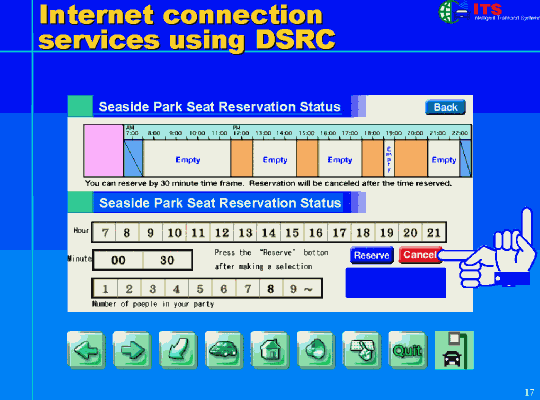Click the Quit icon button

tap(408, 350)
